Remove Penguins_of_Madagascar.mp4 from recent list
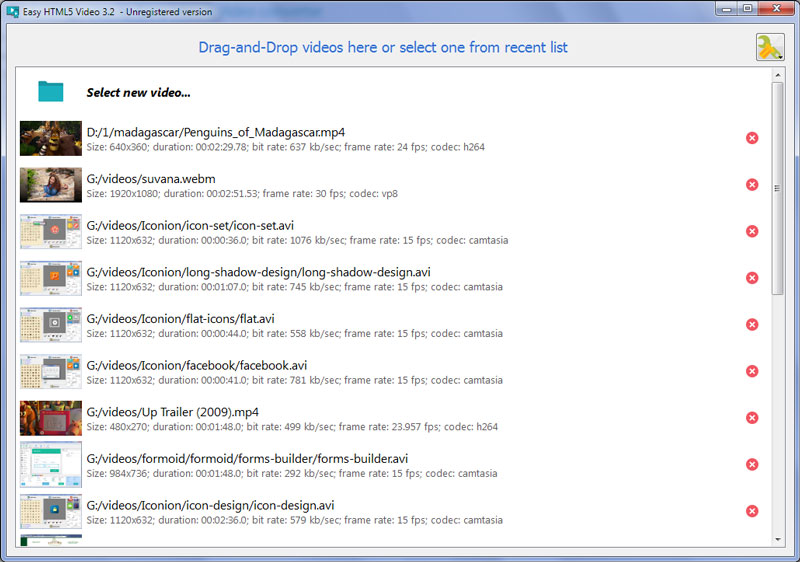This screenshot has width=800, height=562. (x=752, y=138)
